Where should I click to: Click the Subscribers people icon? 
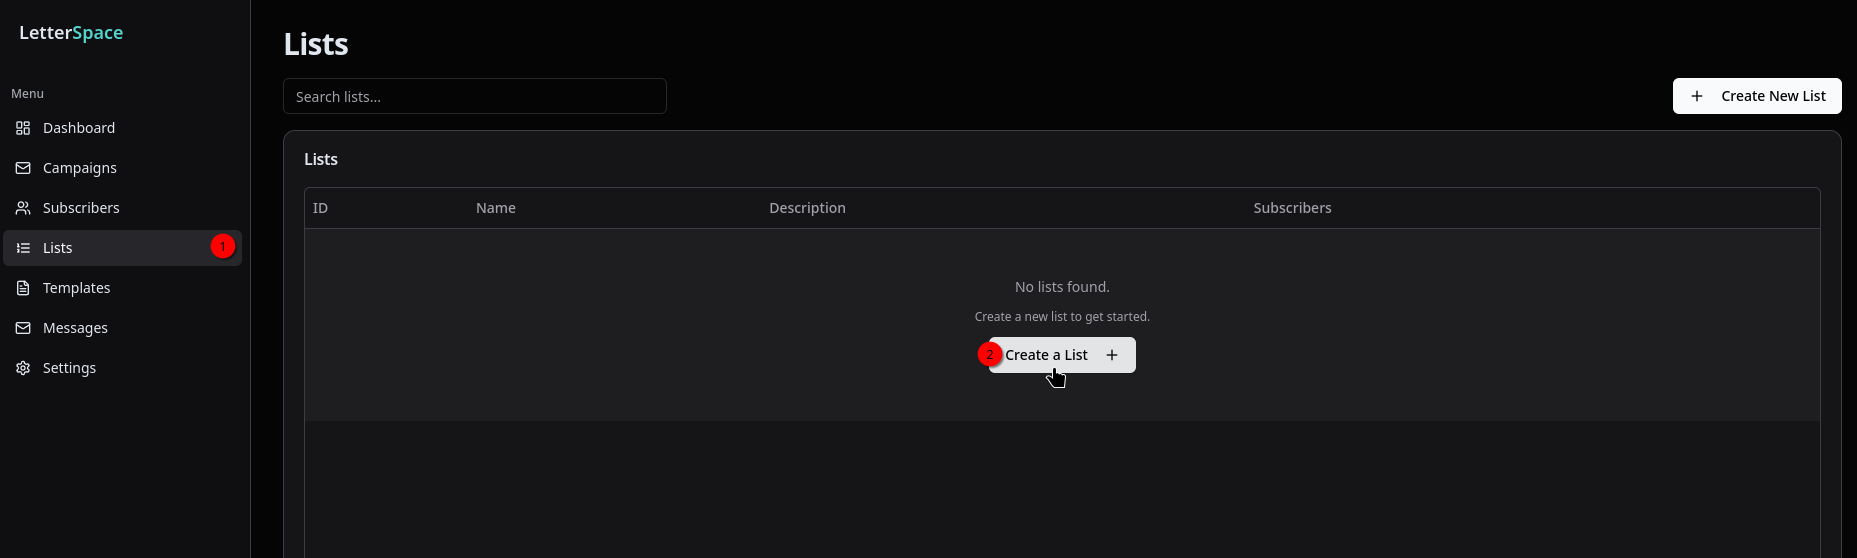(23, 208)
